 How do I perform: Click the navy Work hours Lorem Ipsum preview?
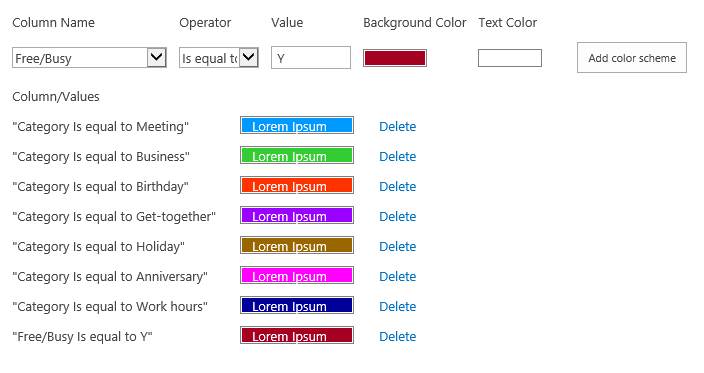(297, 306)
